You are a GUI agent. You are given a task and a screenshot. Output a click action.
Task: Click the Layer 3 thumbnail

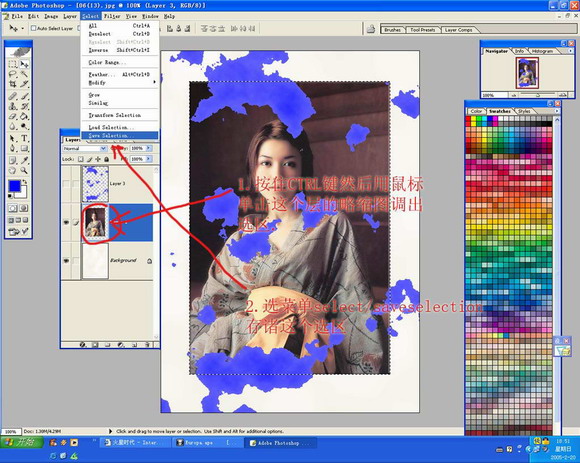click(95, 183)
